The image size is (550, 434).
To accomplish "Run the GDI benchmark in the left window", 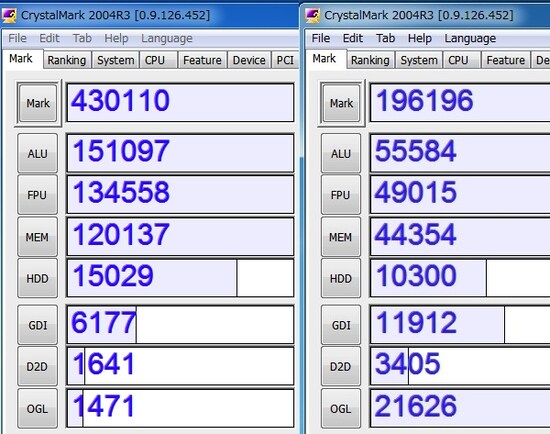I will [x=38, y=325].
